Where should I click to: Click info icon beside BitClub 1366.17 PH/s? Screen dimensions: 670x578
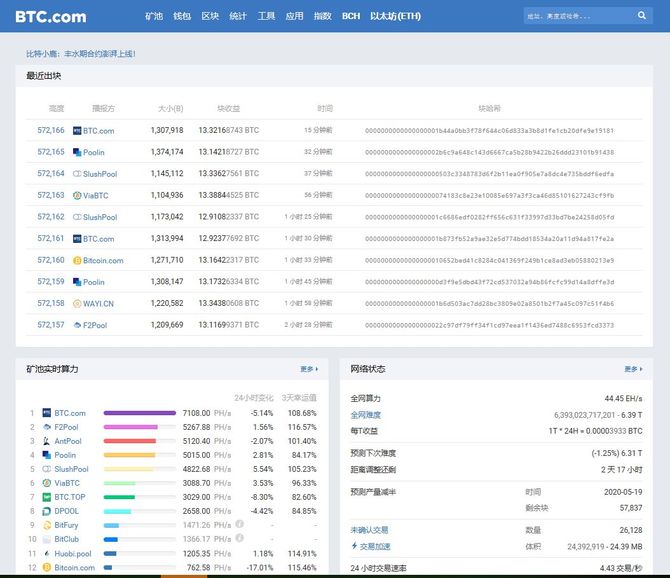240,538
